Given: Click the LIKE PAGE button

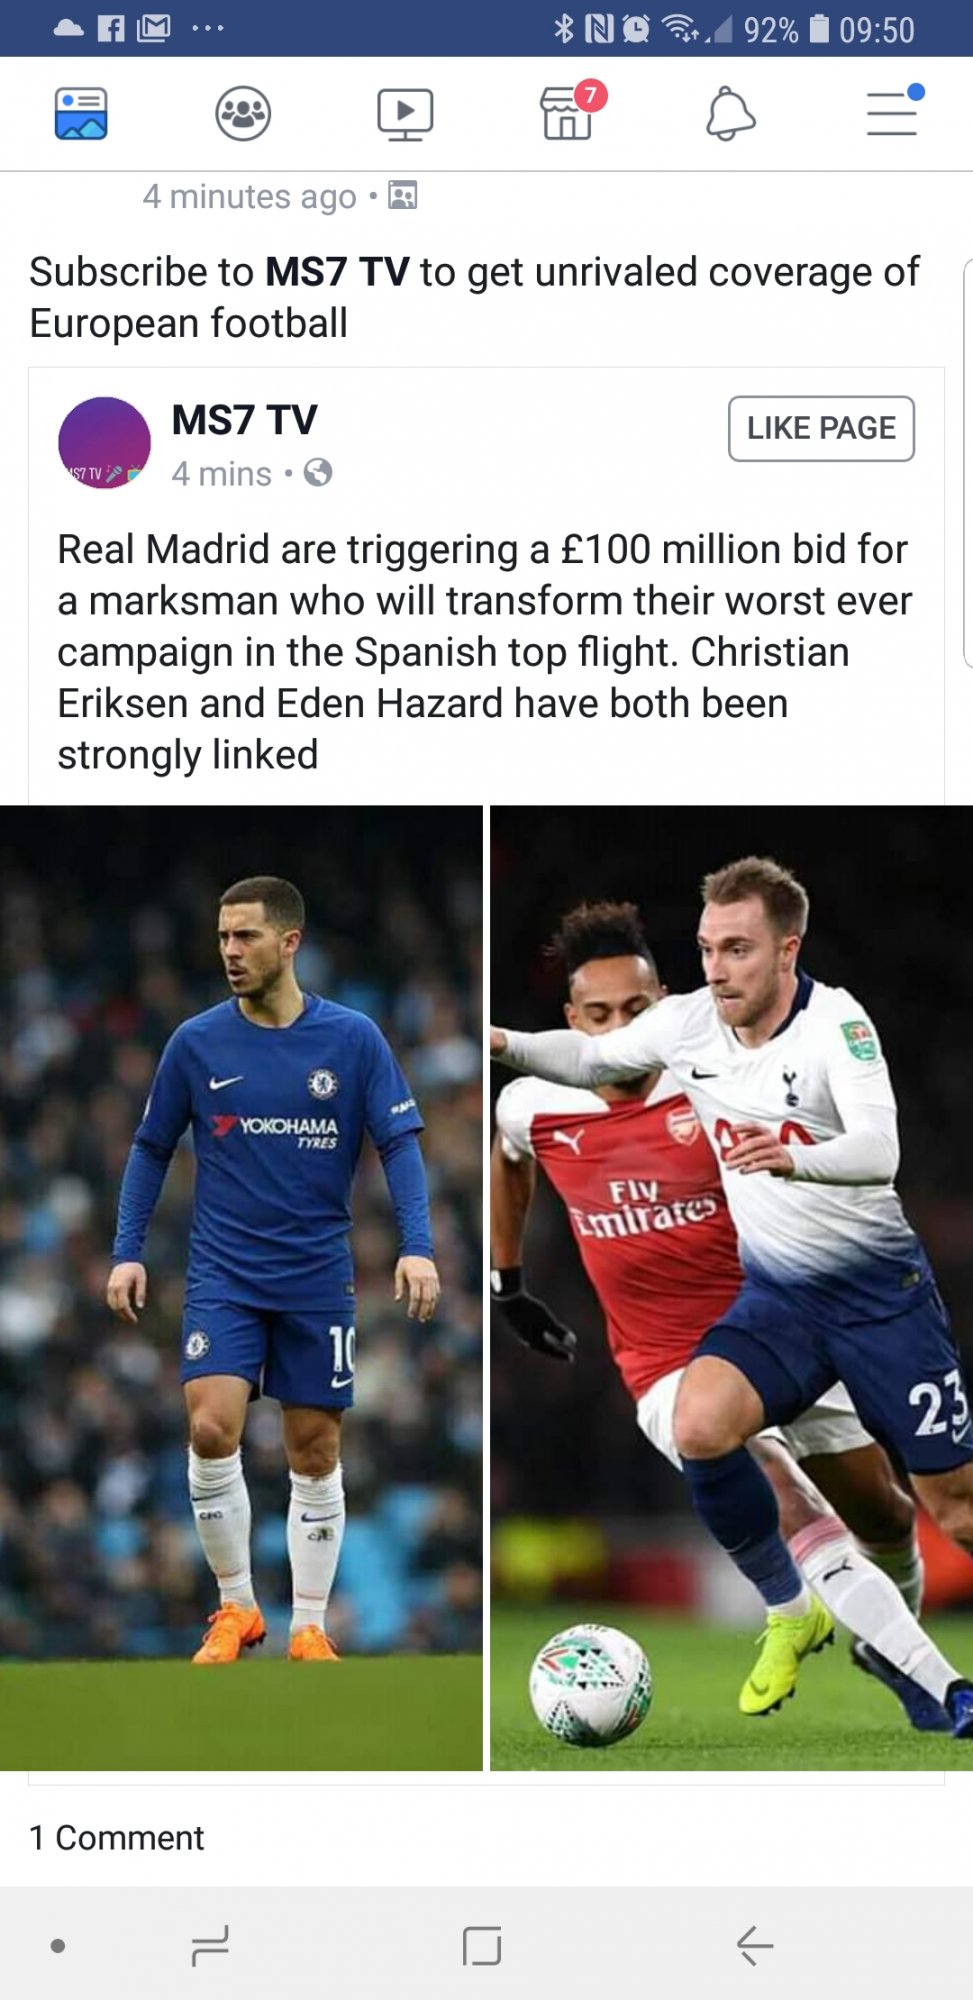Looking at the screenshot, I should (x=821, y=428).
